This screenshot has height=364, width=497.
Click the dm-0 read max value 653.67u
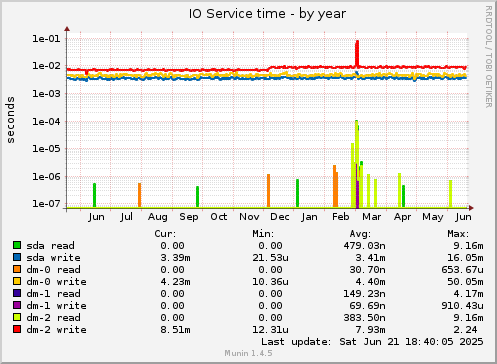click(x=462, y=270)
